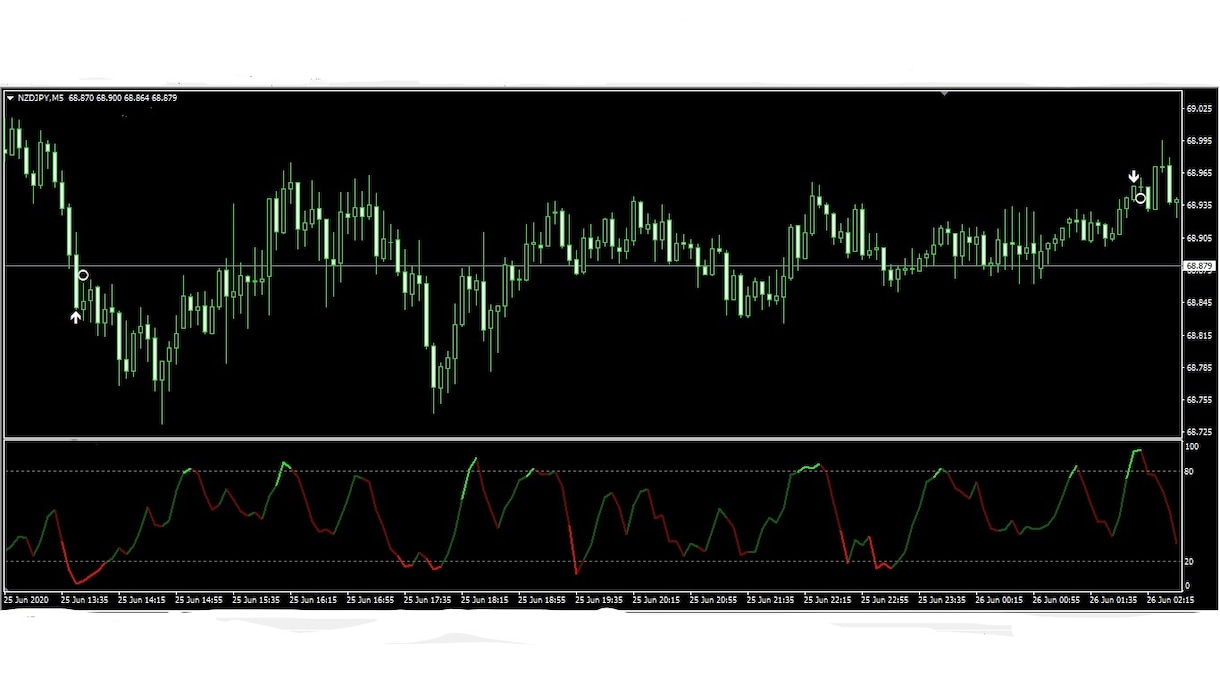Click the grey chart shift triangle marker

[x=944, y=93]
